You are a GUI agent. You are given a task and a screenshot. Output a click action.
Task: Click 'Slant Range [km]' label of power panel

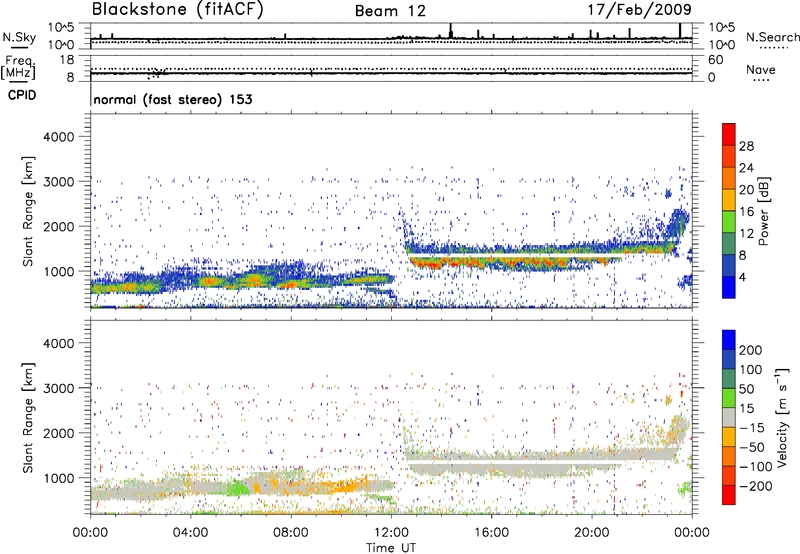click(x=28, y=211)
